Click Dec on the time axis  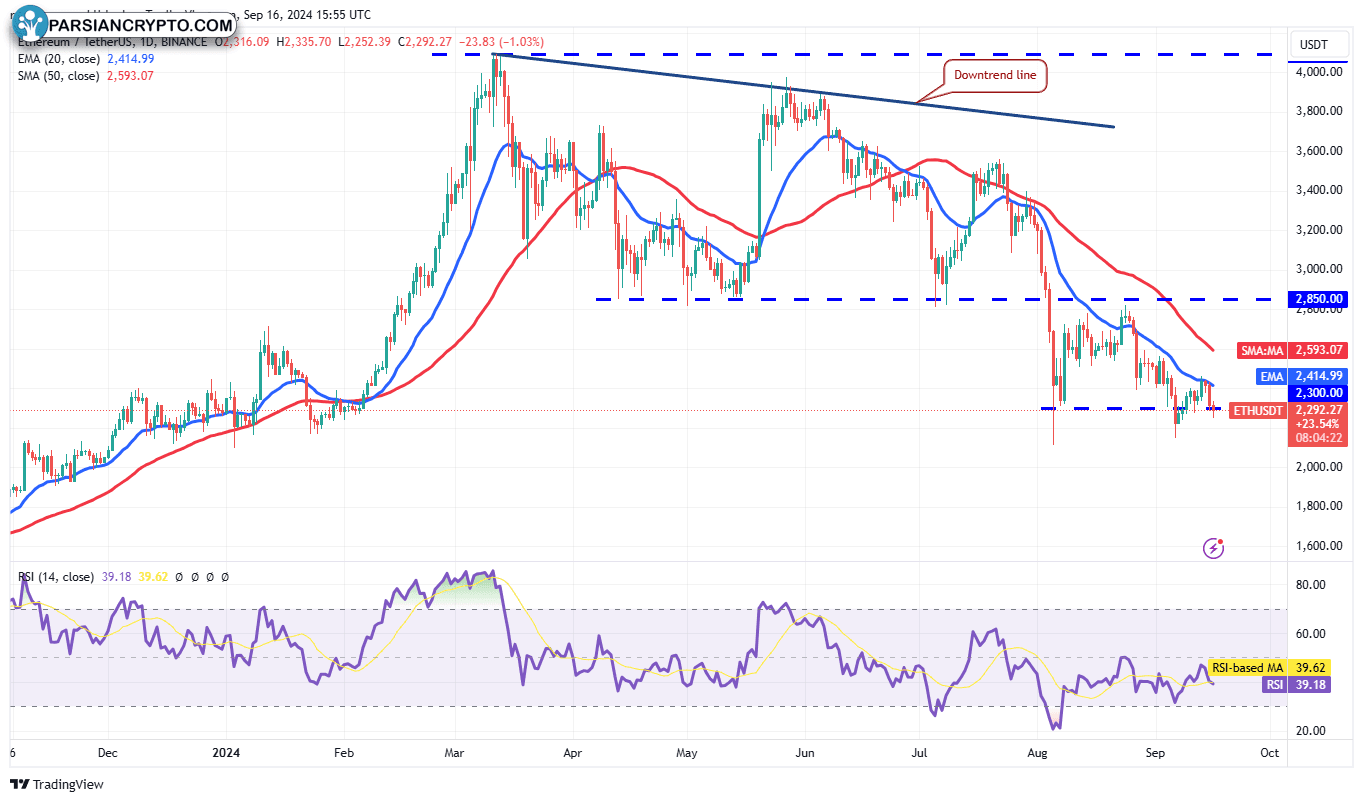pyautogui.click(x=108, y=752)
